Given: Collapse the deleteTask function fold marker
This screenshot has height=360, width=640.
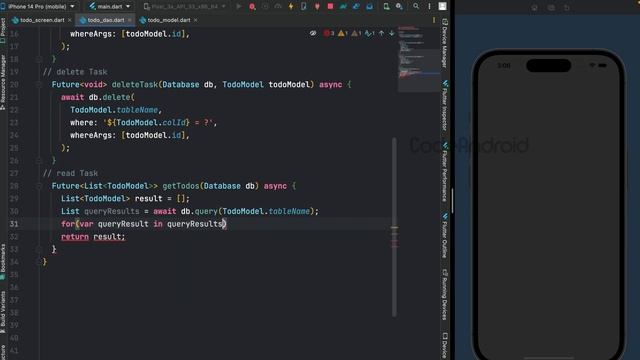Looking at the screenshot, I should point(39,84).
